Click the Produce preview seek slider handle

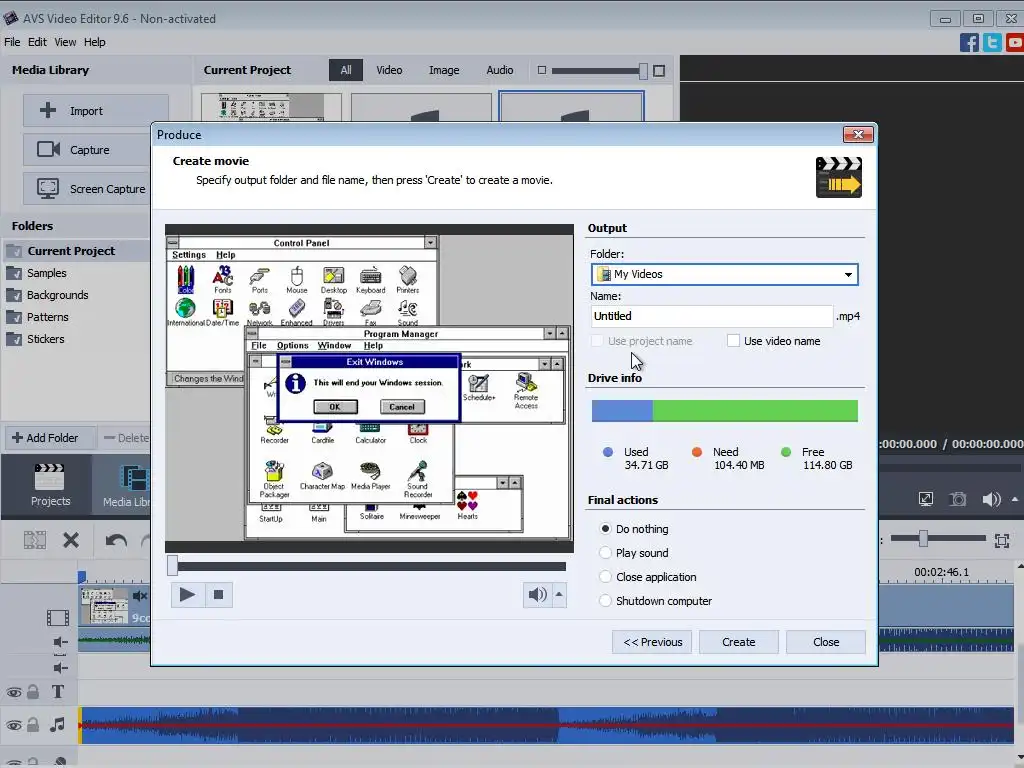click(172, 566)
